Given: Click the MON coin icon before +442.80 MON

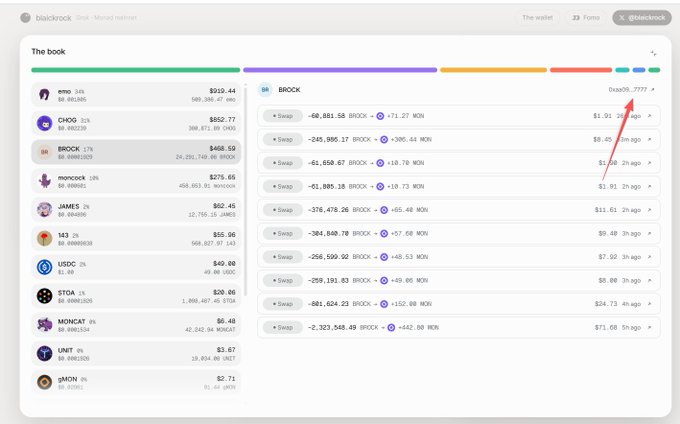Looking at the screenshot, I should (391, 327).
